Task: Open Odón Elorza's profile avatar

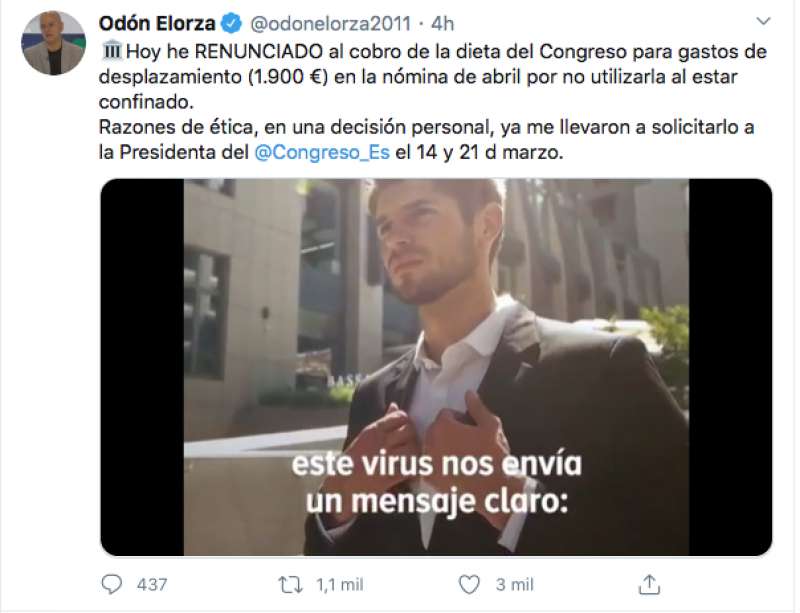Action: tap(53, 43)
